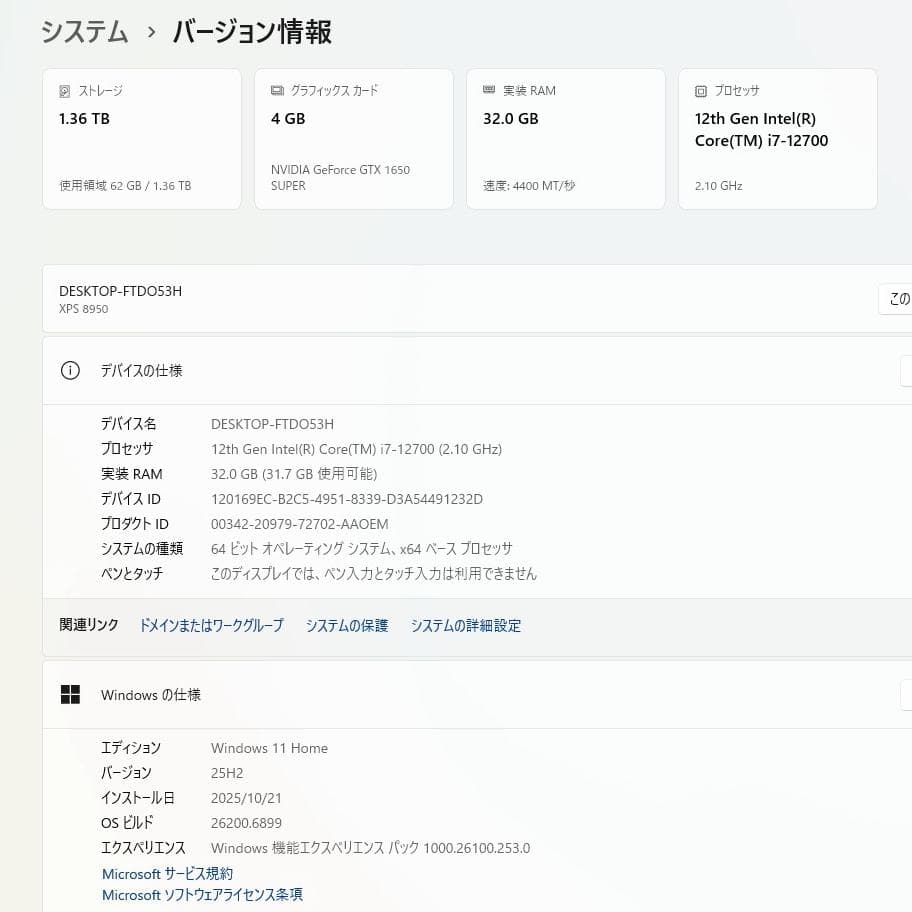The image size is (912, 912).
Task: Click the info icon beside デバイスの仕様
Action: 70,370
